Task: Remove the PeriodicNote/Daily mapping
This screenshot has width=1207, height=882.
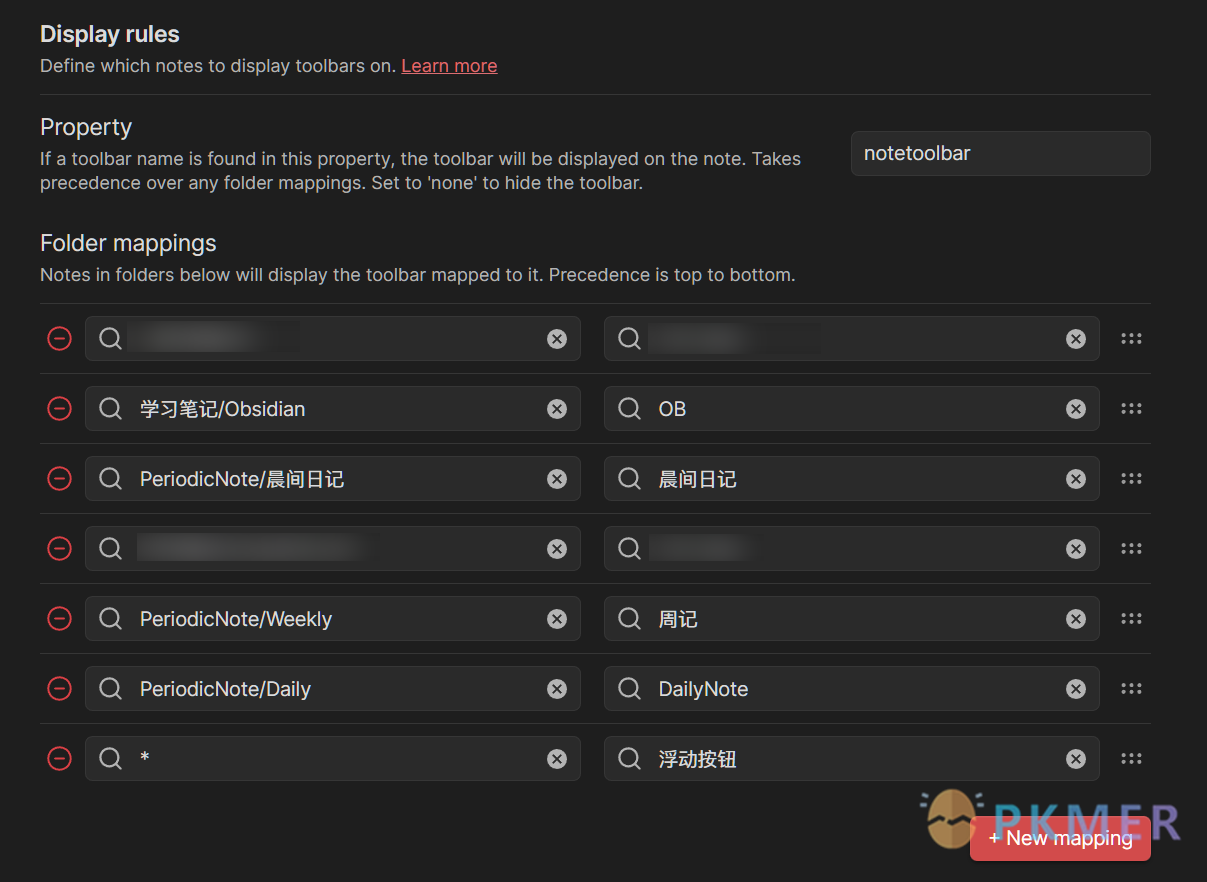Action: pos(60,689)
